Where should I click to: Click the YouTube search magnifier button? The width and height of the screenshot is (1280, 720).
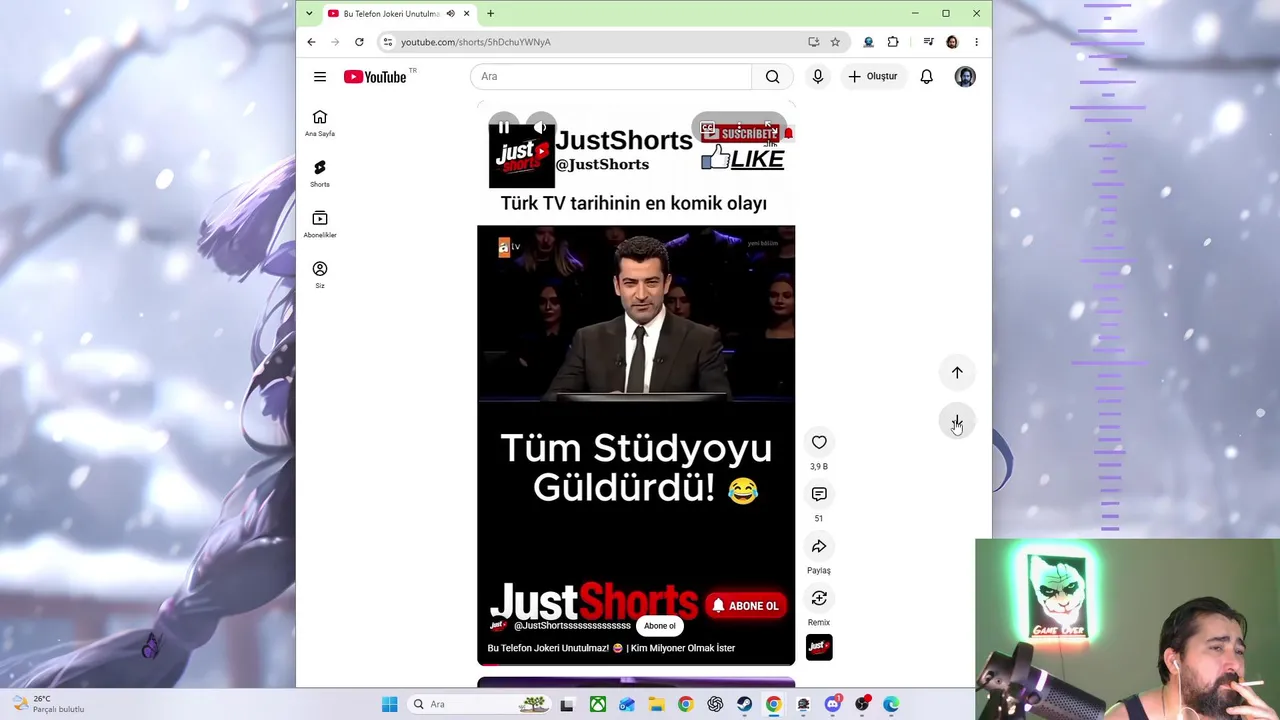772,77
